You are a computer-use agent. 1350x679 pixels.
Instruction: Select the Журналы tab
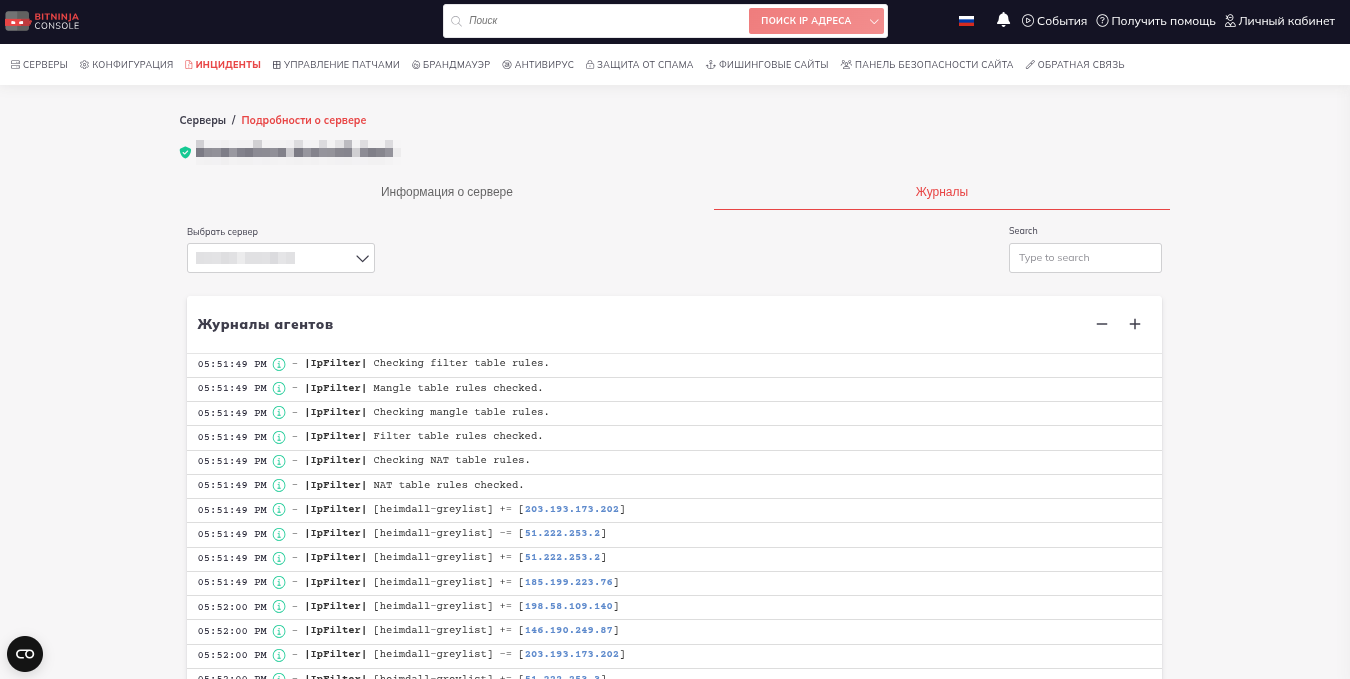pos(941,192)
